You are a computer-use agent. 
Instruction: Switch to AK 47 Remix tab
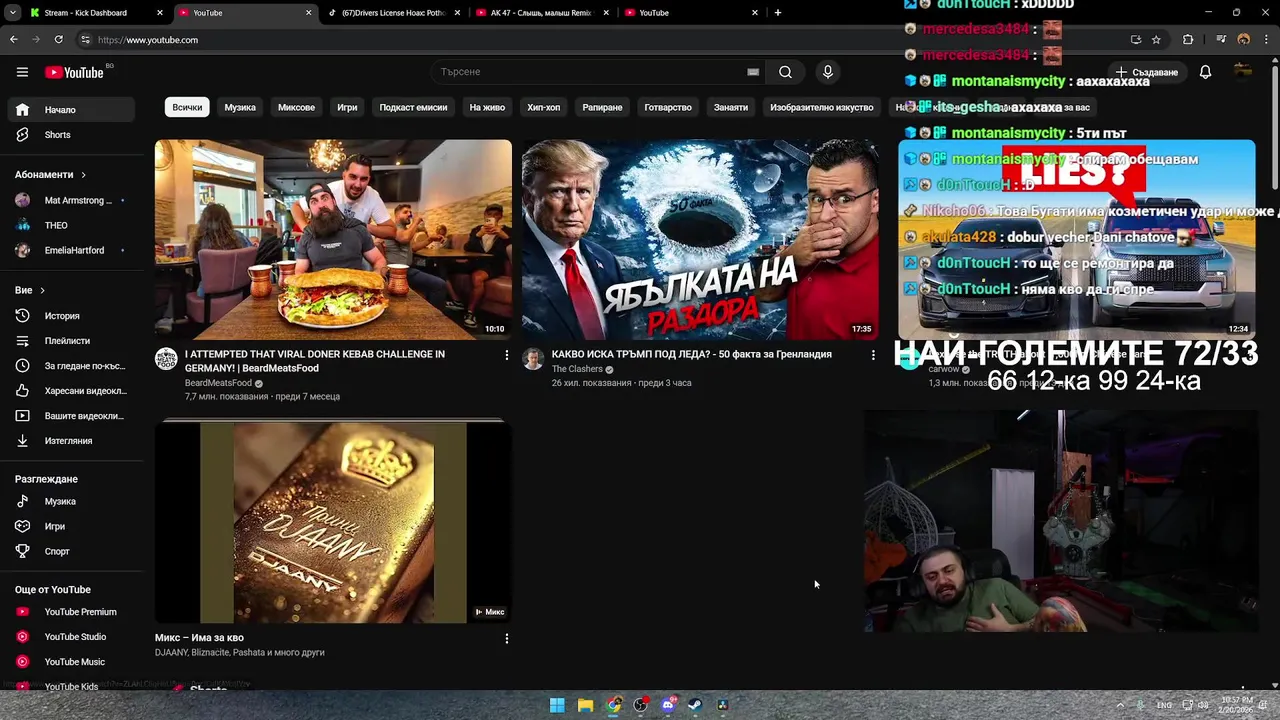click(x=540, y=13)
